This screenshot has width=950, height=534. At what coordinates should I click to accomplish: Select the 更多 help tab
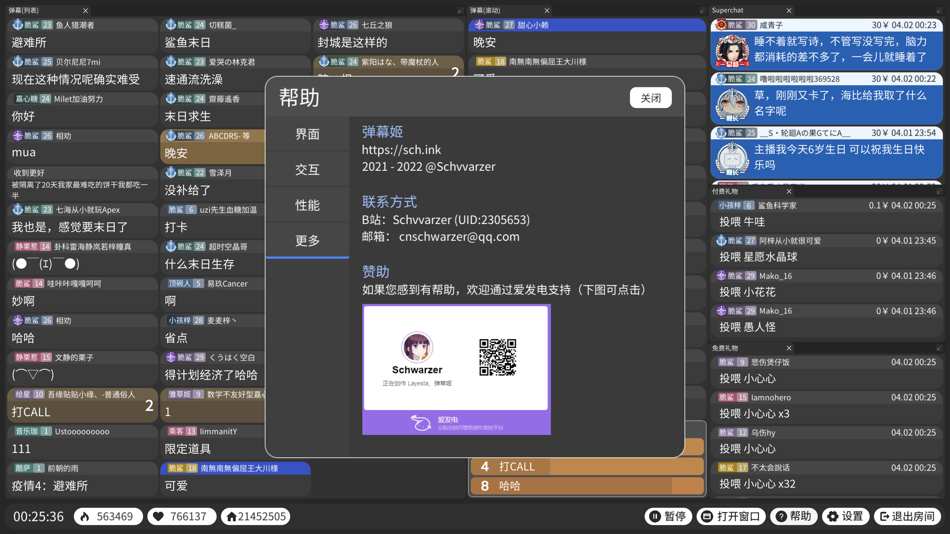307,240
